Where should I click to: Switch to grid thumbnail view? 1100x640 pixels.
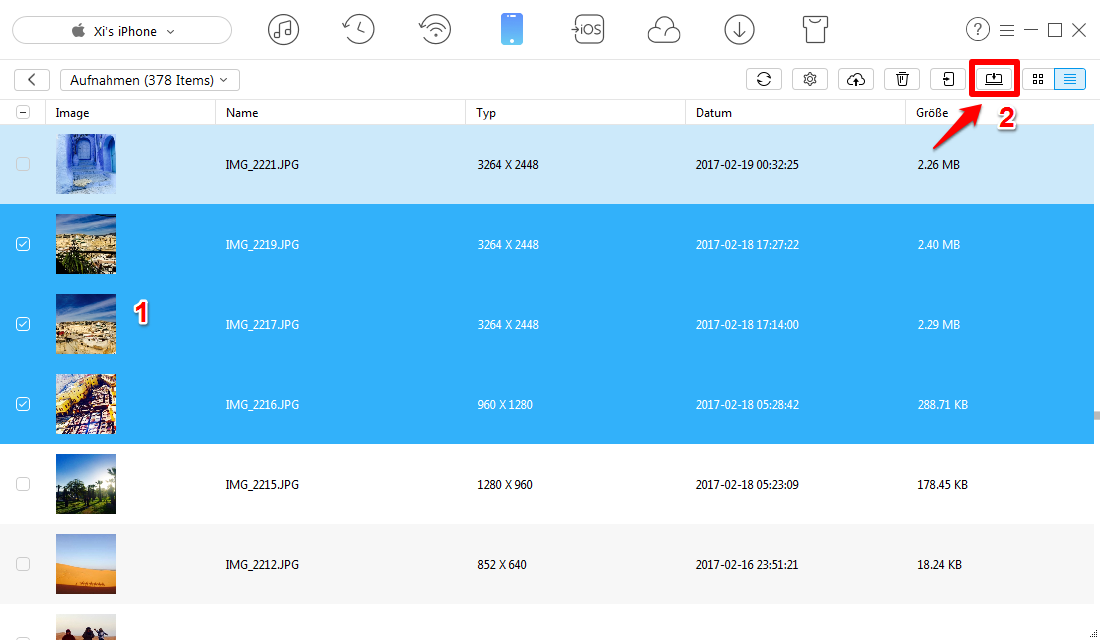[x=1038, y=79]
